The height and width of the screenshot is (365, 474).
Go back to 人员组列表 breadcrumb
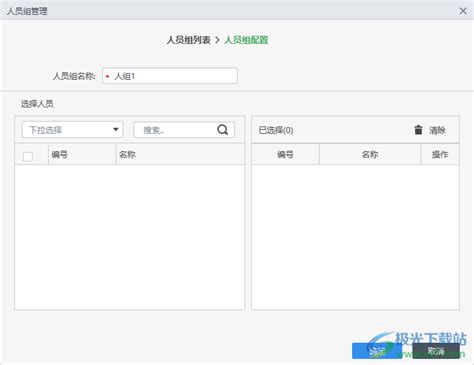pos(189,40)
